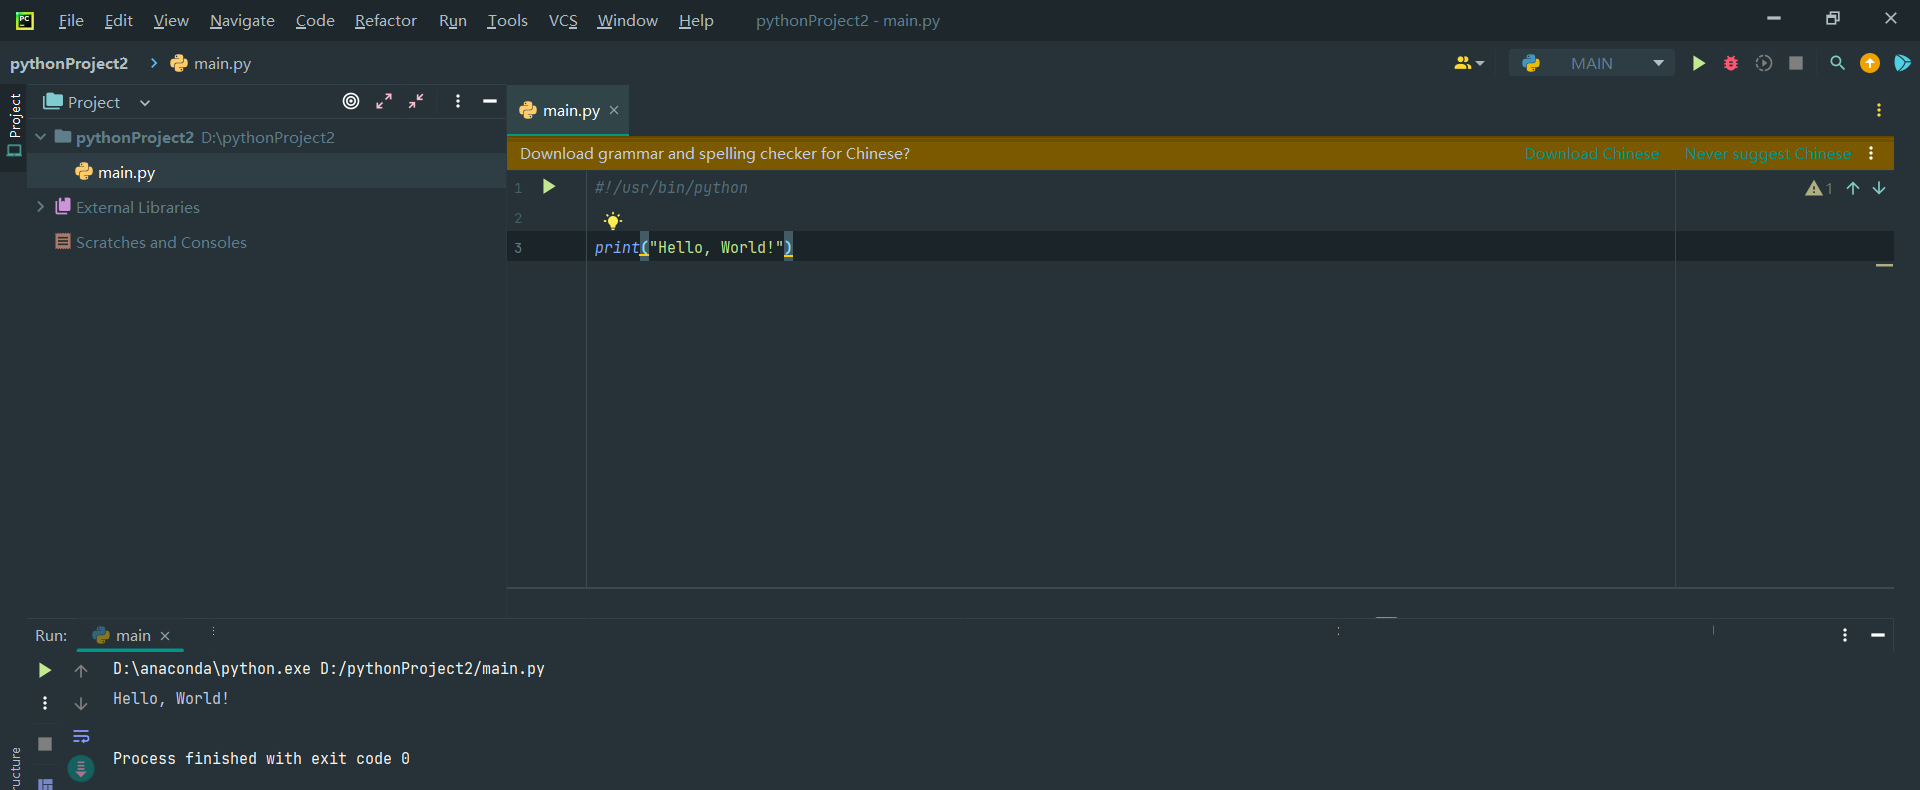Open Run panel left three-dot more actions

click(x=44, y=703)
